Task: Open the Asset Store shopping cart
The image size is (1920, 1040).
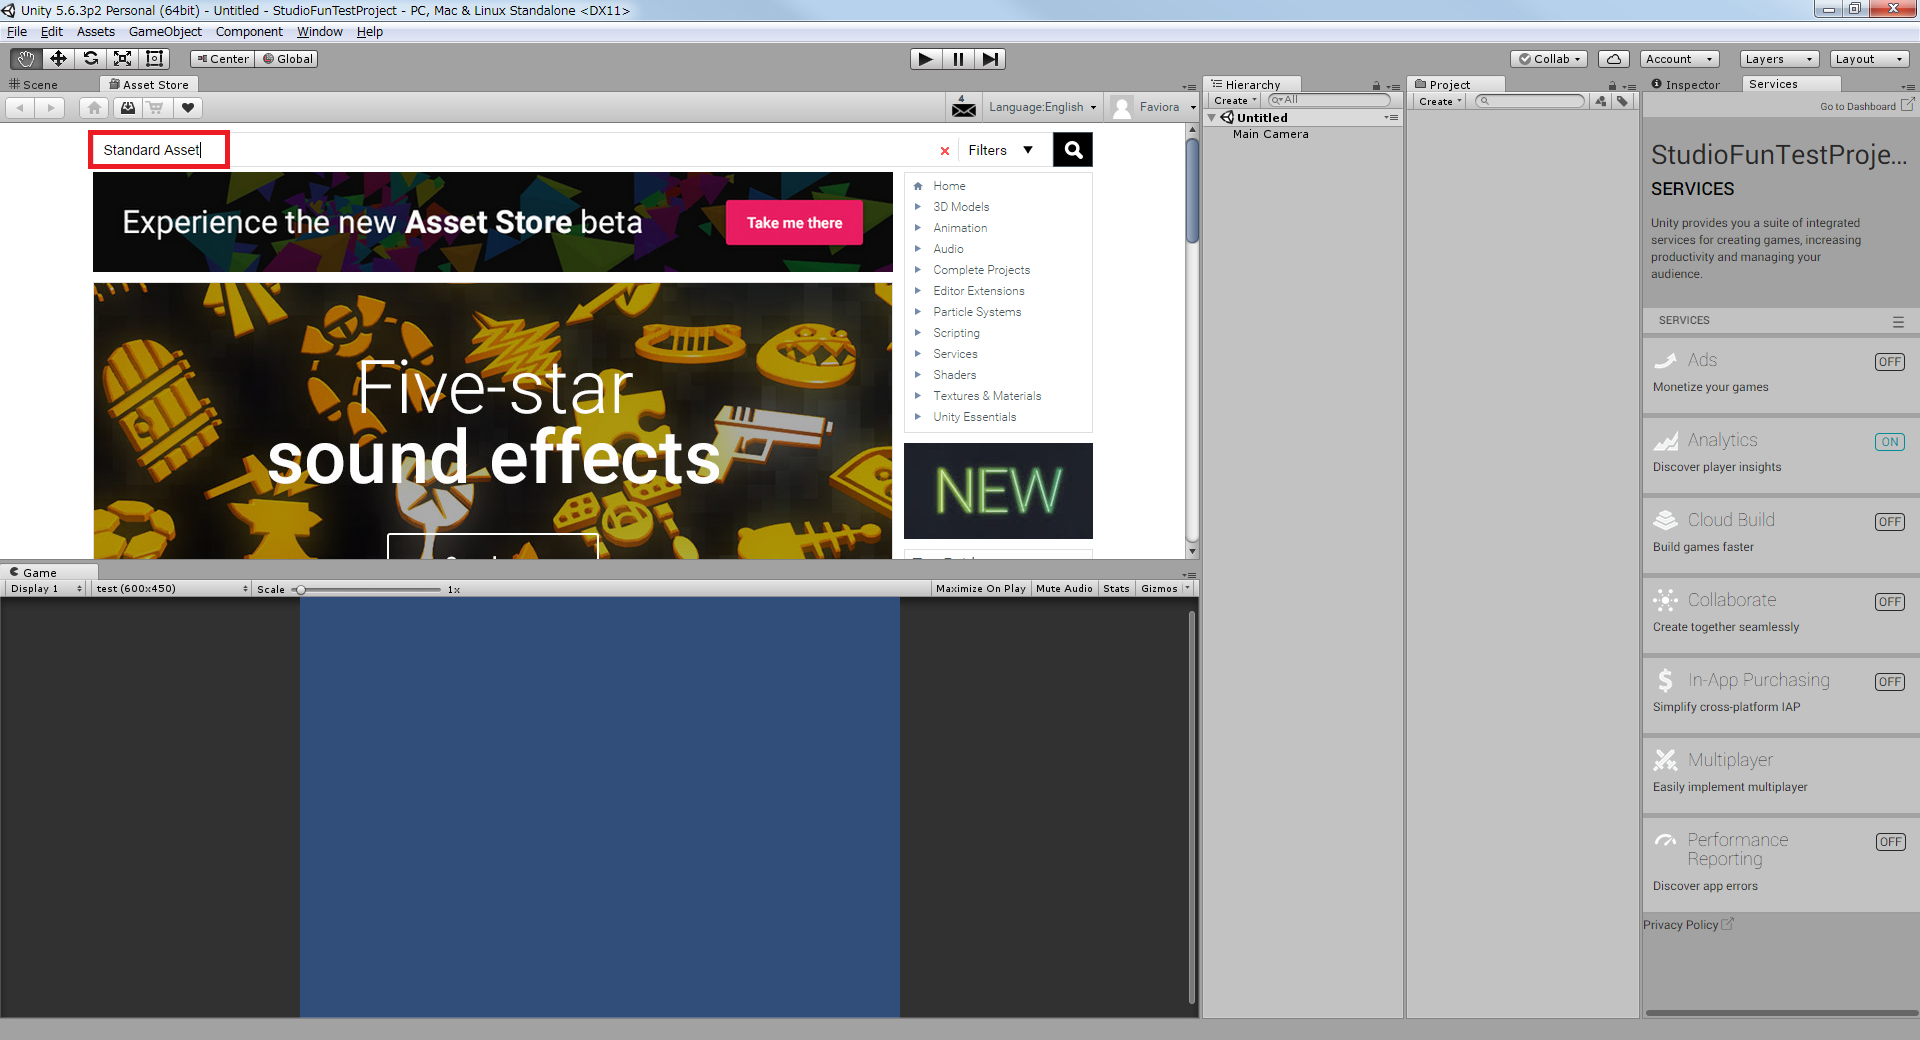Action: click(x=156, y=108)
